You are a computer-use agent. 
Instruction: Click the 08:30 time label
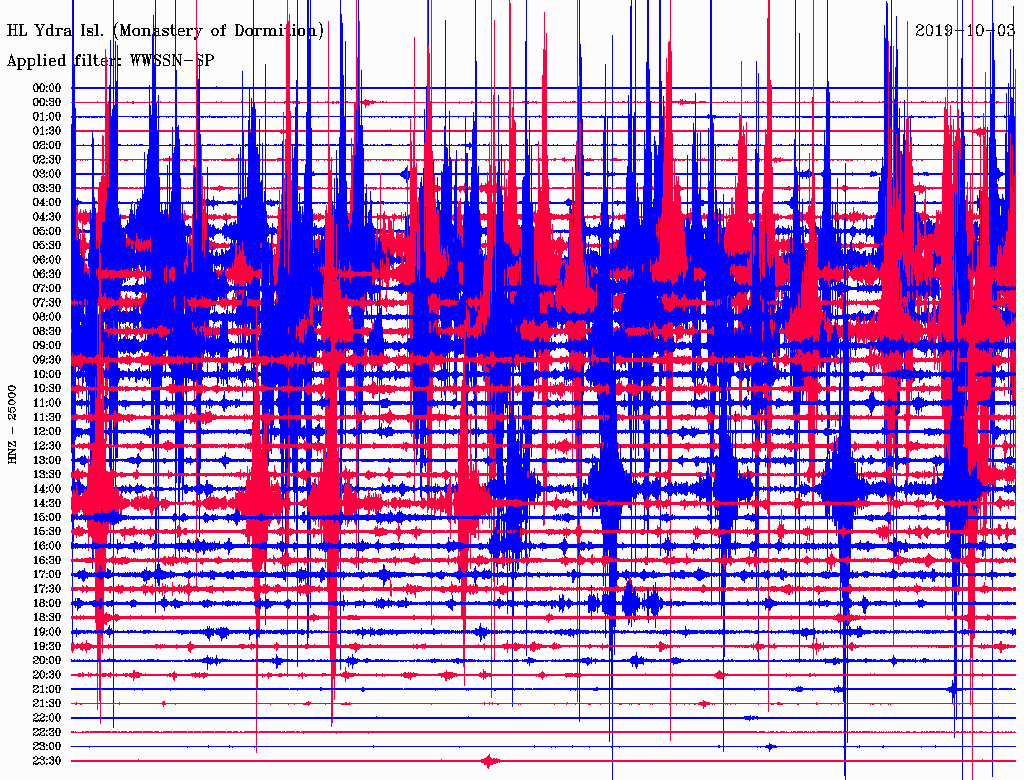pos(47,332)
